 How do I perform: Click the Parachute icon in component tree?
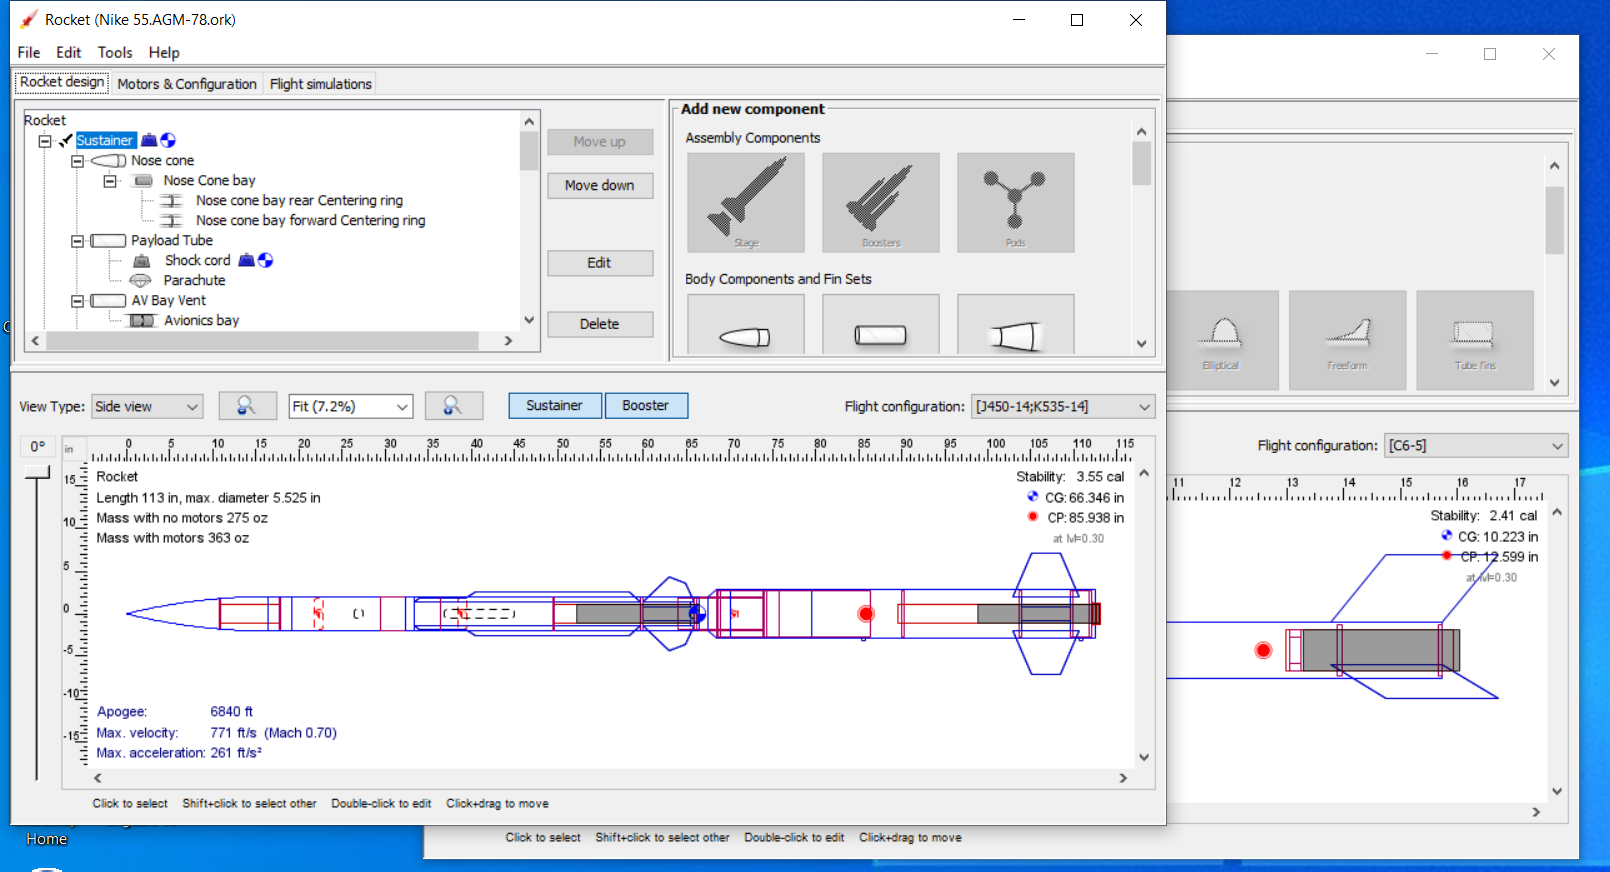141,280
